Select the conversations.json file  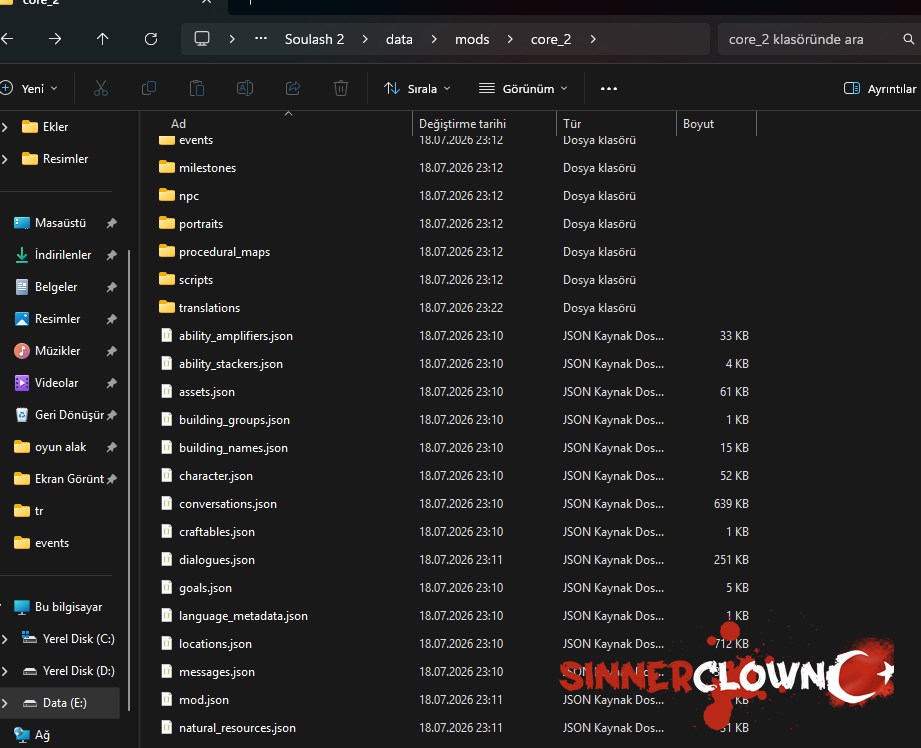pos(228,504)
